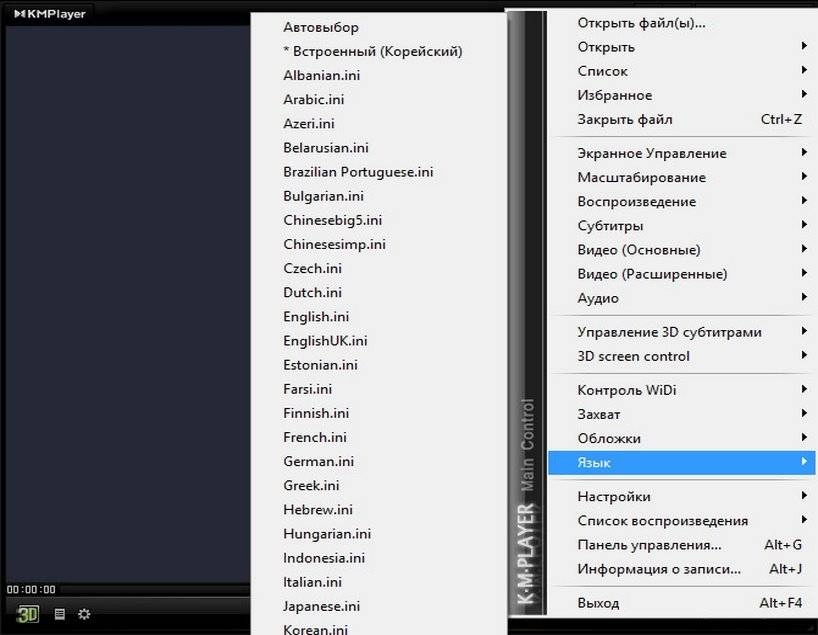Select Czech.ini language file
The height and width of the screenshot is (635, 818).
[379, 268]
